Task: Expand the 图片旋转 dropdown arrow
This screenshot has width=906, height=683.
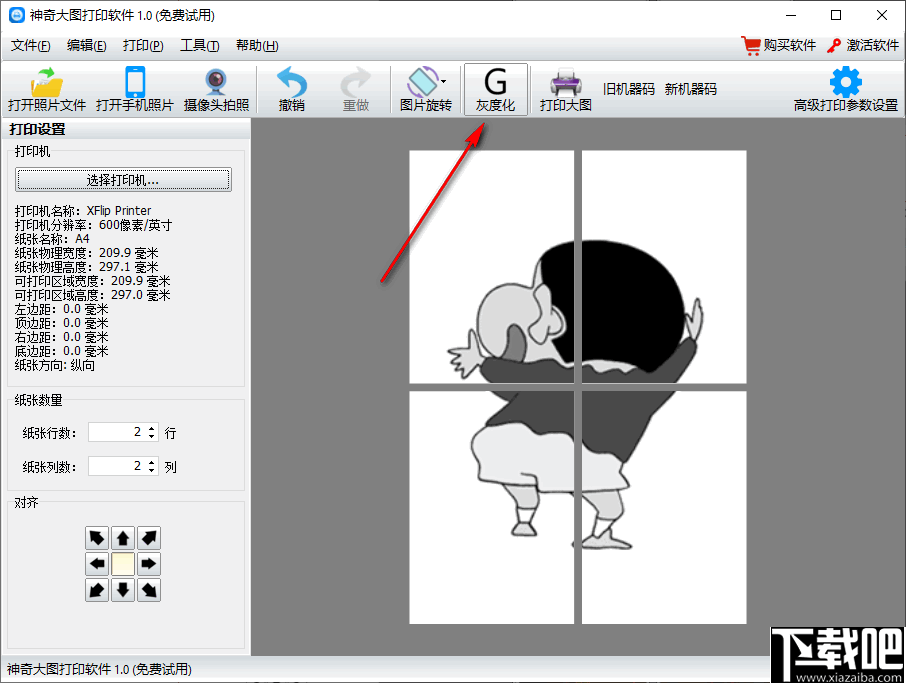Action: point(444,81)
